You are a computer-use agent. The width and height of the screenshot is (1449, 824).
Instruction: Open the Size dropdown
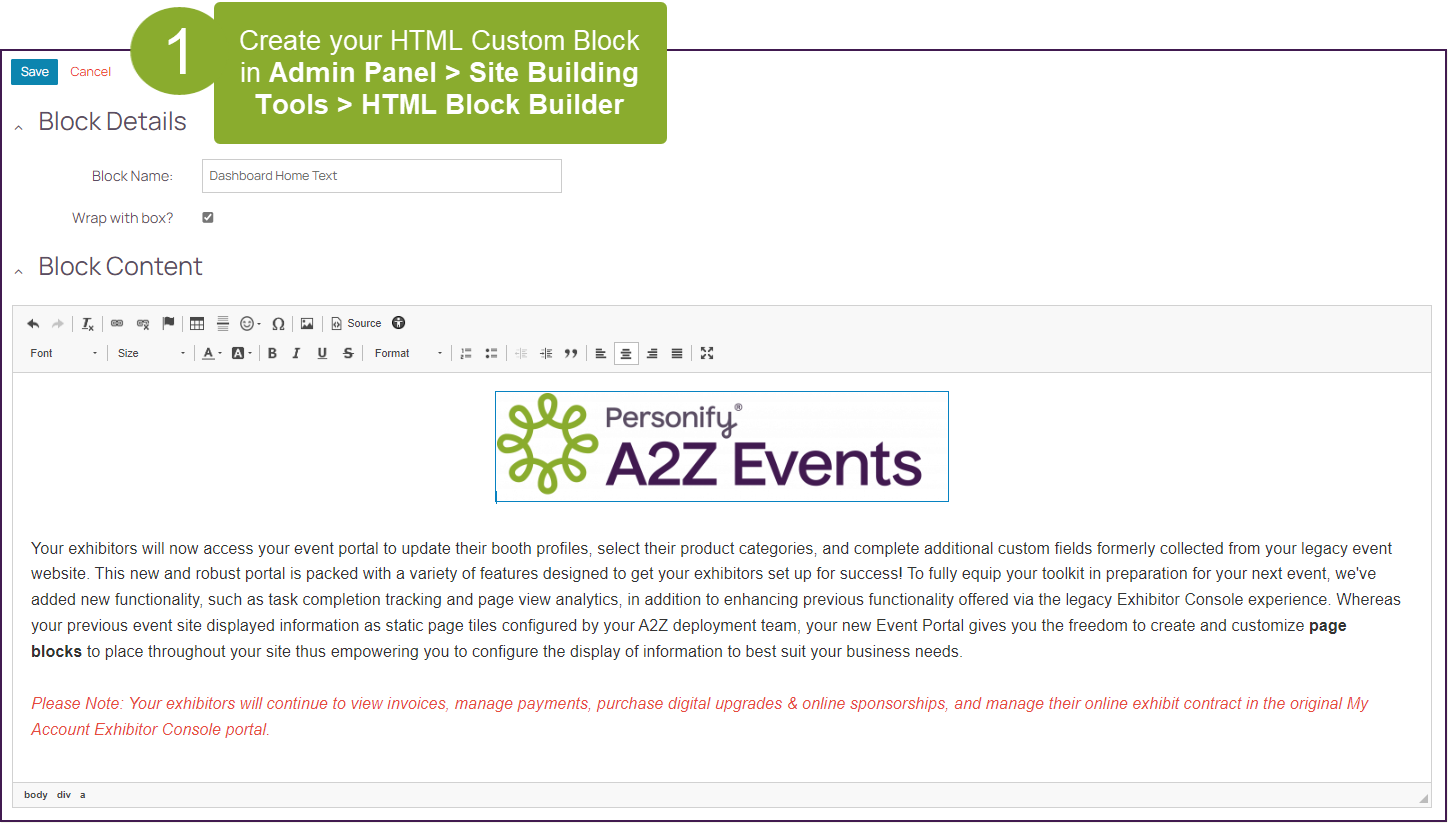pos(151,354)
